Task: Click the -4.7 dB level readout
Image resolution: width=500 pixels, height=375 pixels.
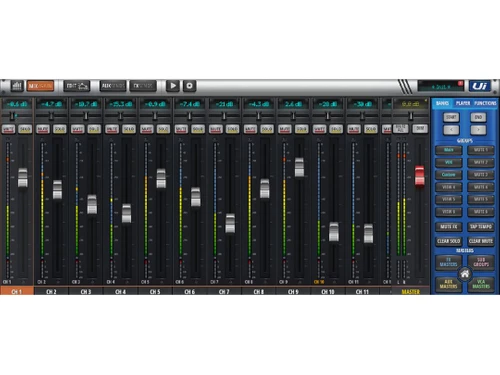Action: point(51,104)
